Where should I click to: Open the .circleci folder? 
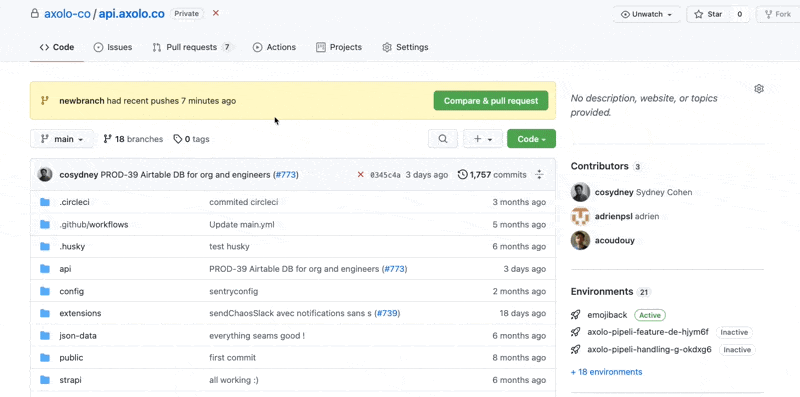[74, 202]
